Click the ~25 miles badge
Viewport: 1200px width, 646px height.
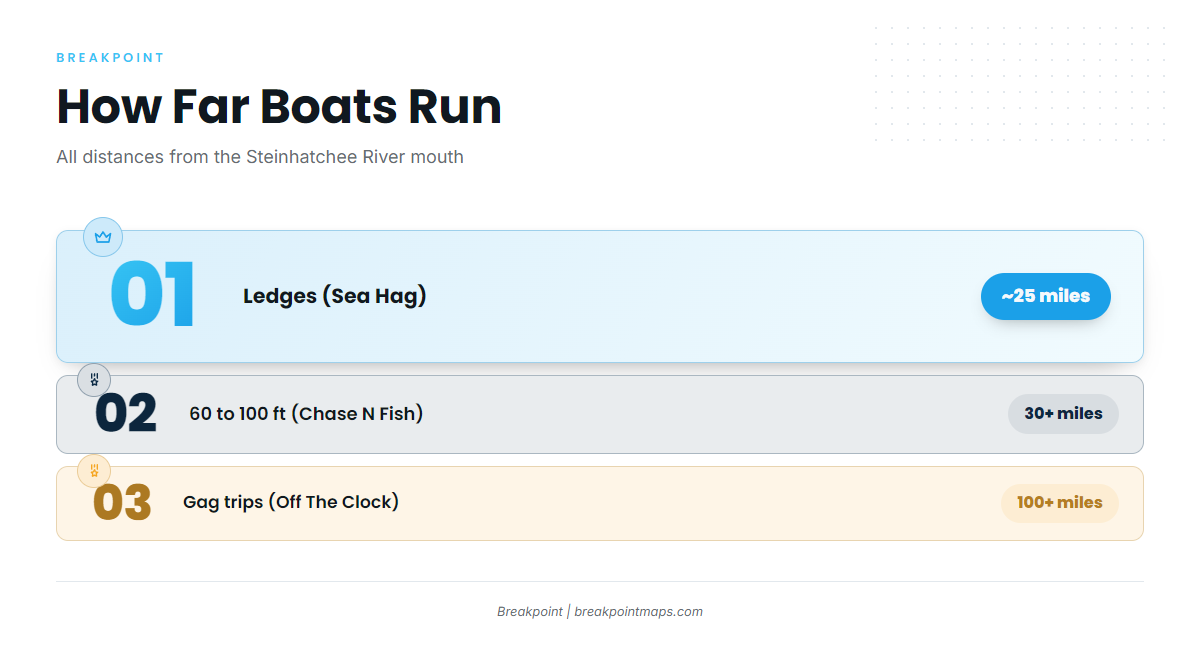1046,296
